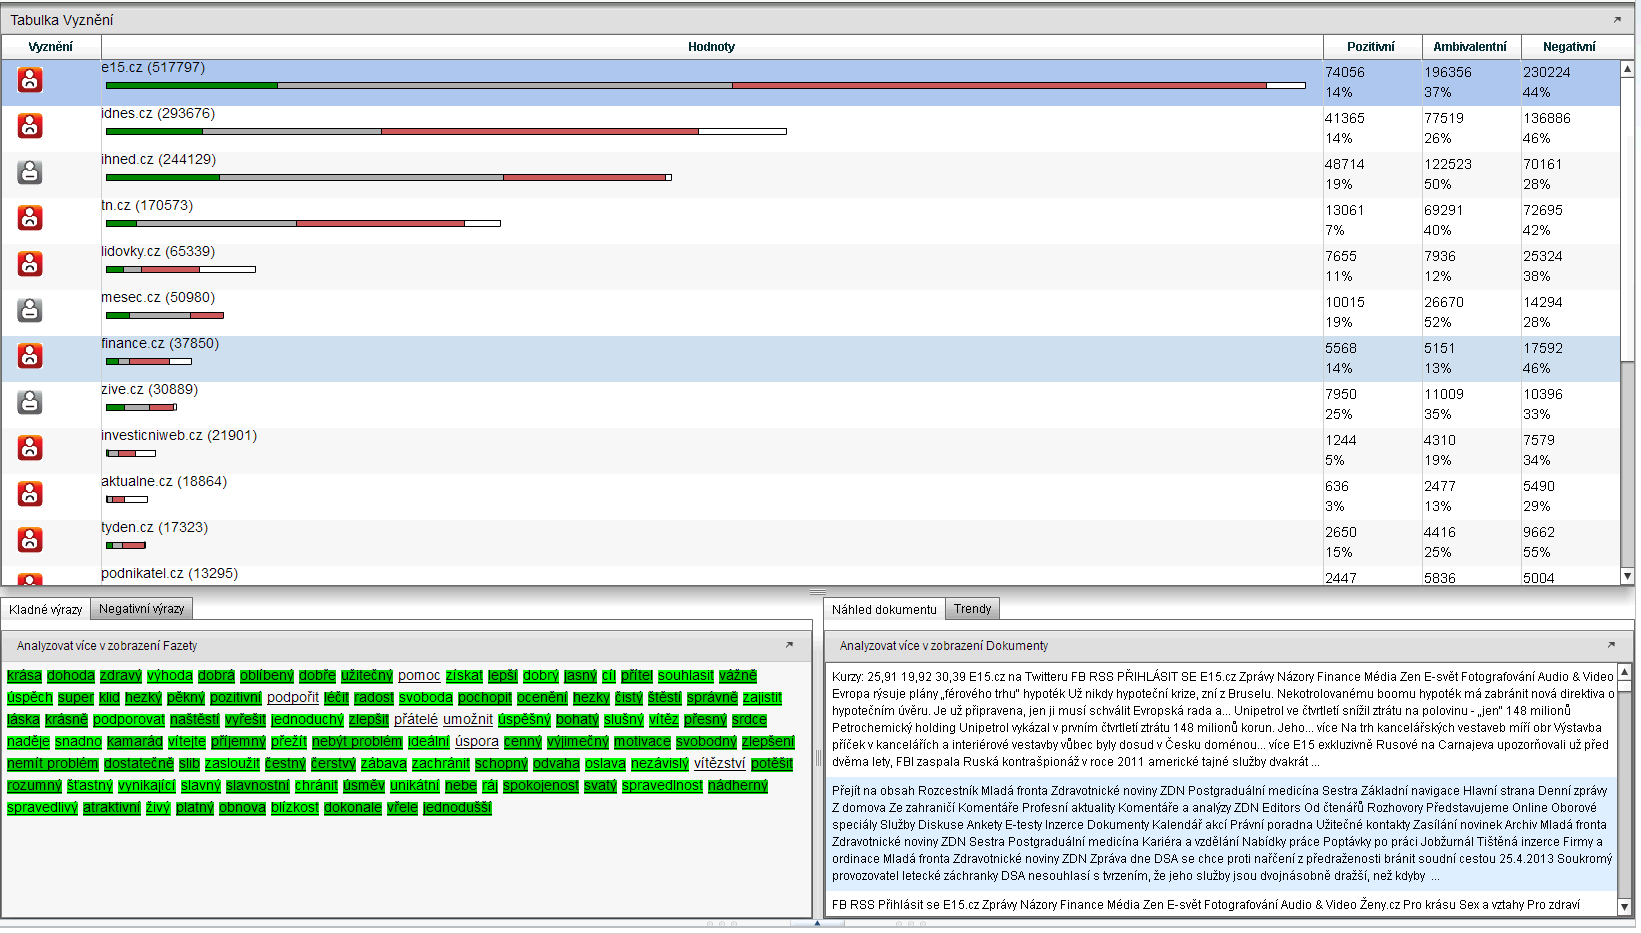Screen dimensions: 1641x934
Task: Click the positive word 'dohoda'
Action: click(x=71, y=676)
